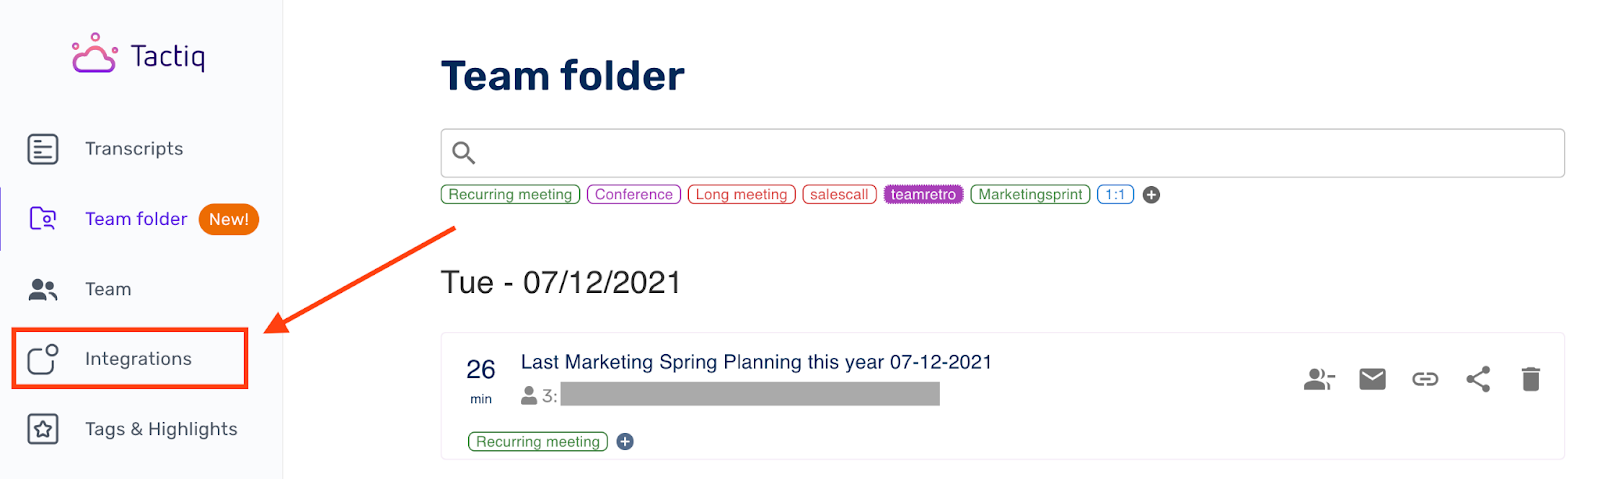1600x479 pixels.
Task: Open Transcripts in the sidebar
Action: [x=133, y=149]
